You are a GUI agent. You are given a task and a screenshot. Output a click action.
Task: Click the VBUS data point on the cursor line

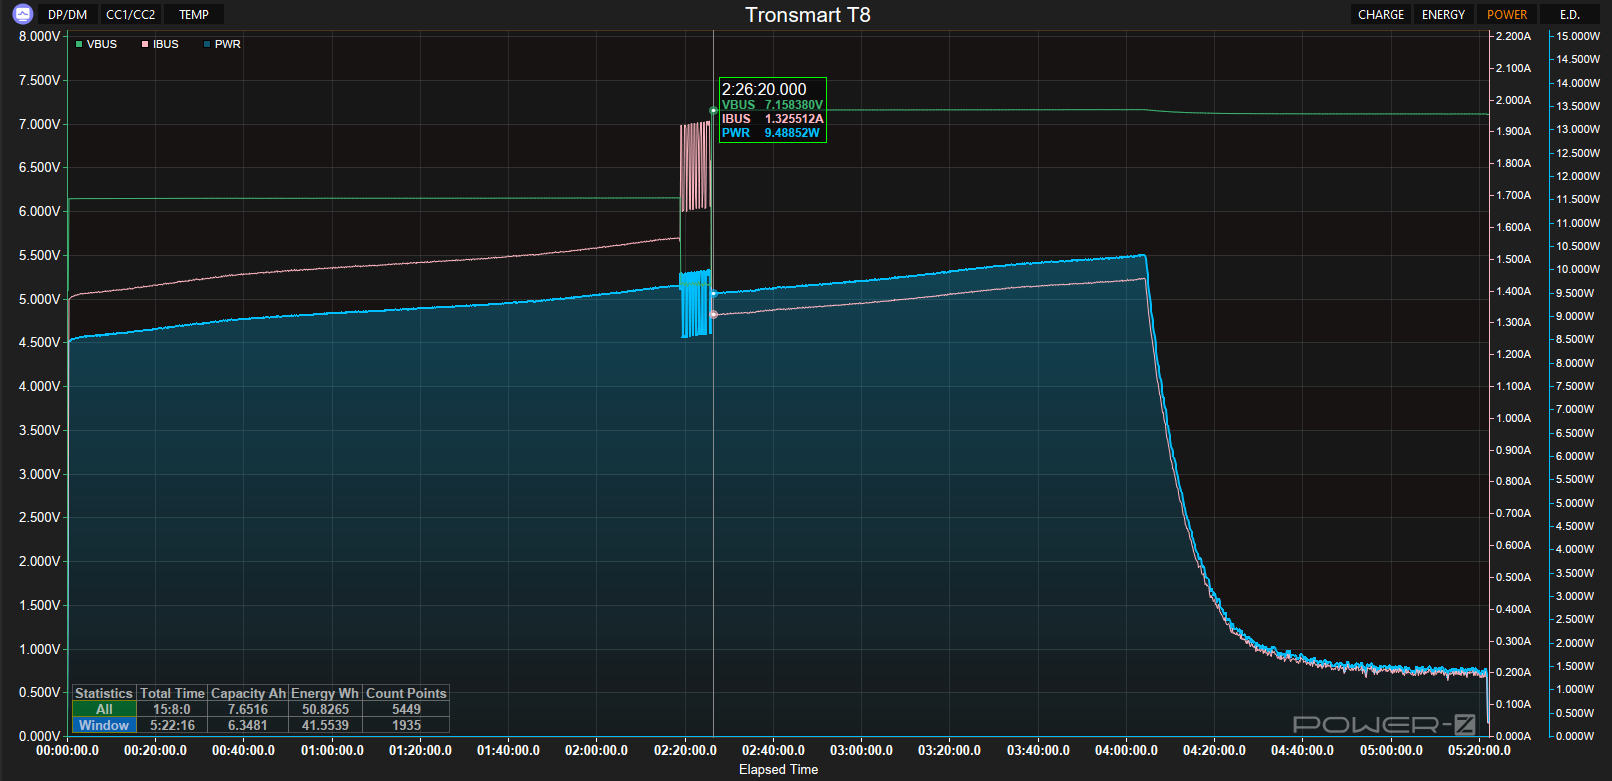pos(713,111)
